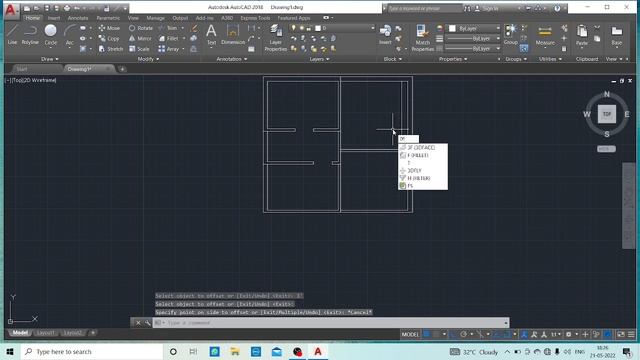The image size is (640, 360).
Task: Open the Windows Start menu
Action: 10,351
